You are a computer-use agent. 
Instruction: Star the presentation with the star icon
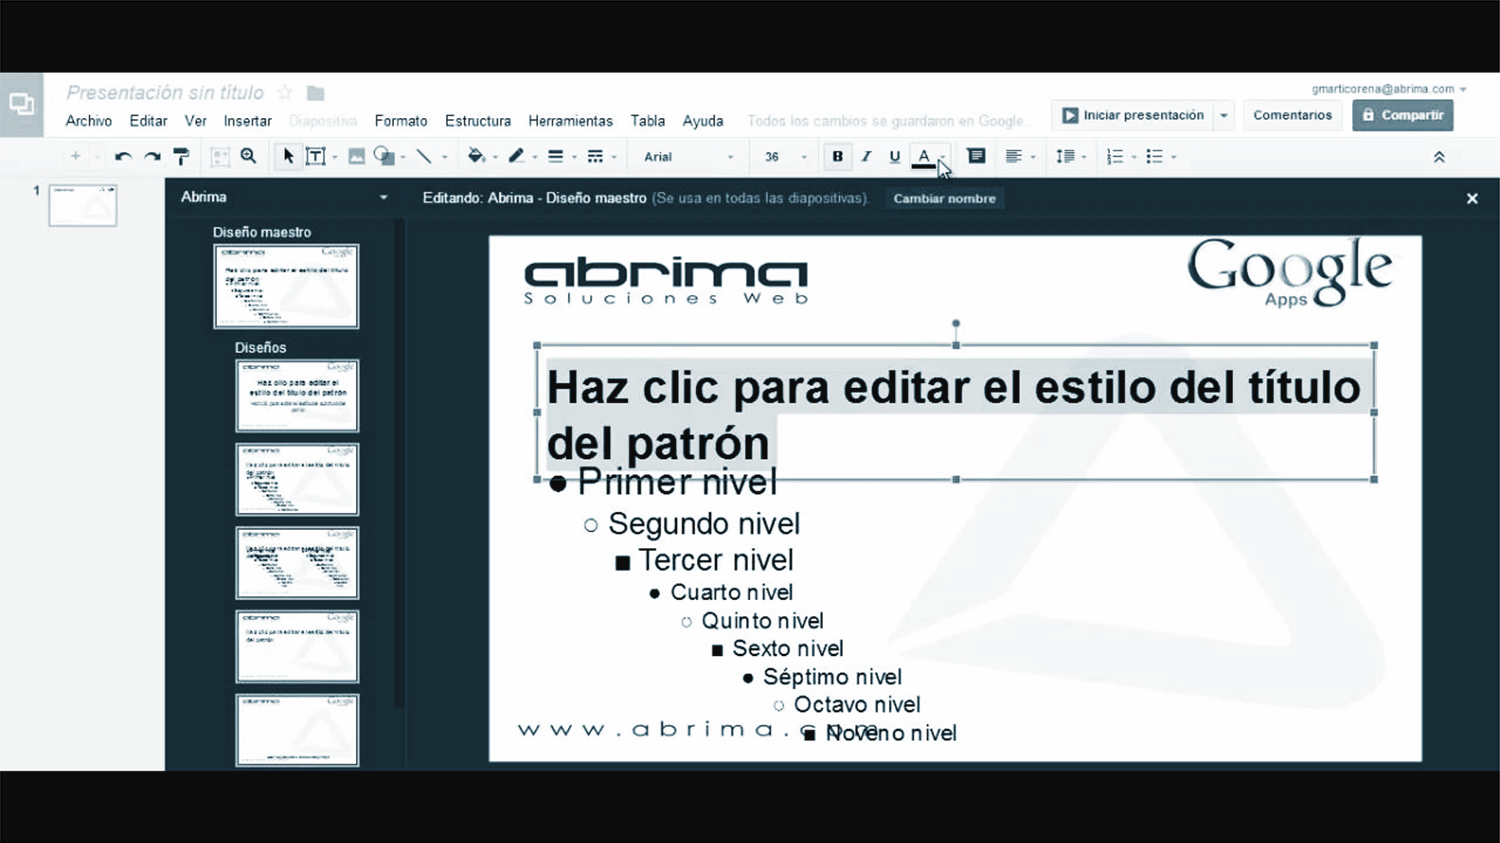click(285, 93)
